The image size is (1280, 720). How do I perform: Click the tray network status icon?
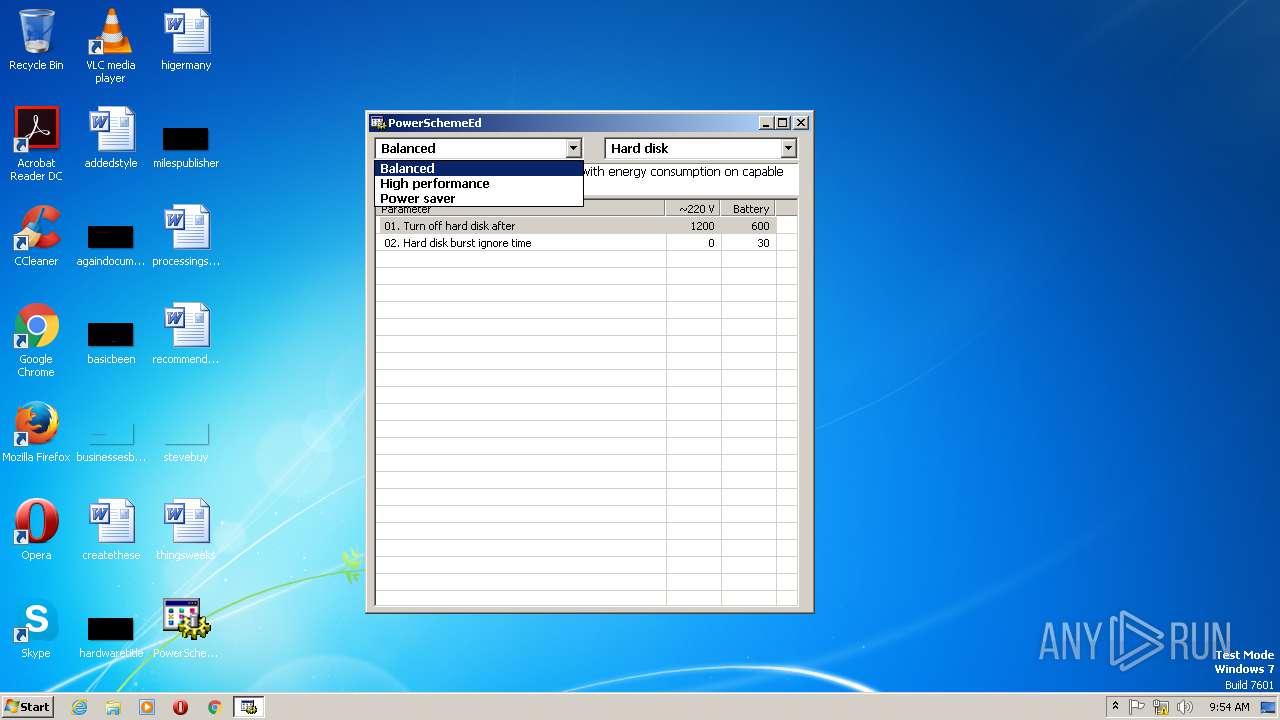tap(1161, 707)
